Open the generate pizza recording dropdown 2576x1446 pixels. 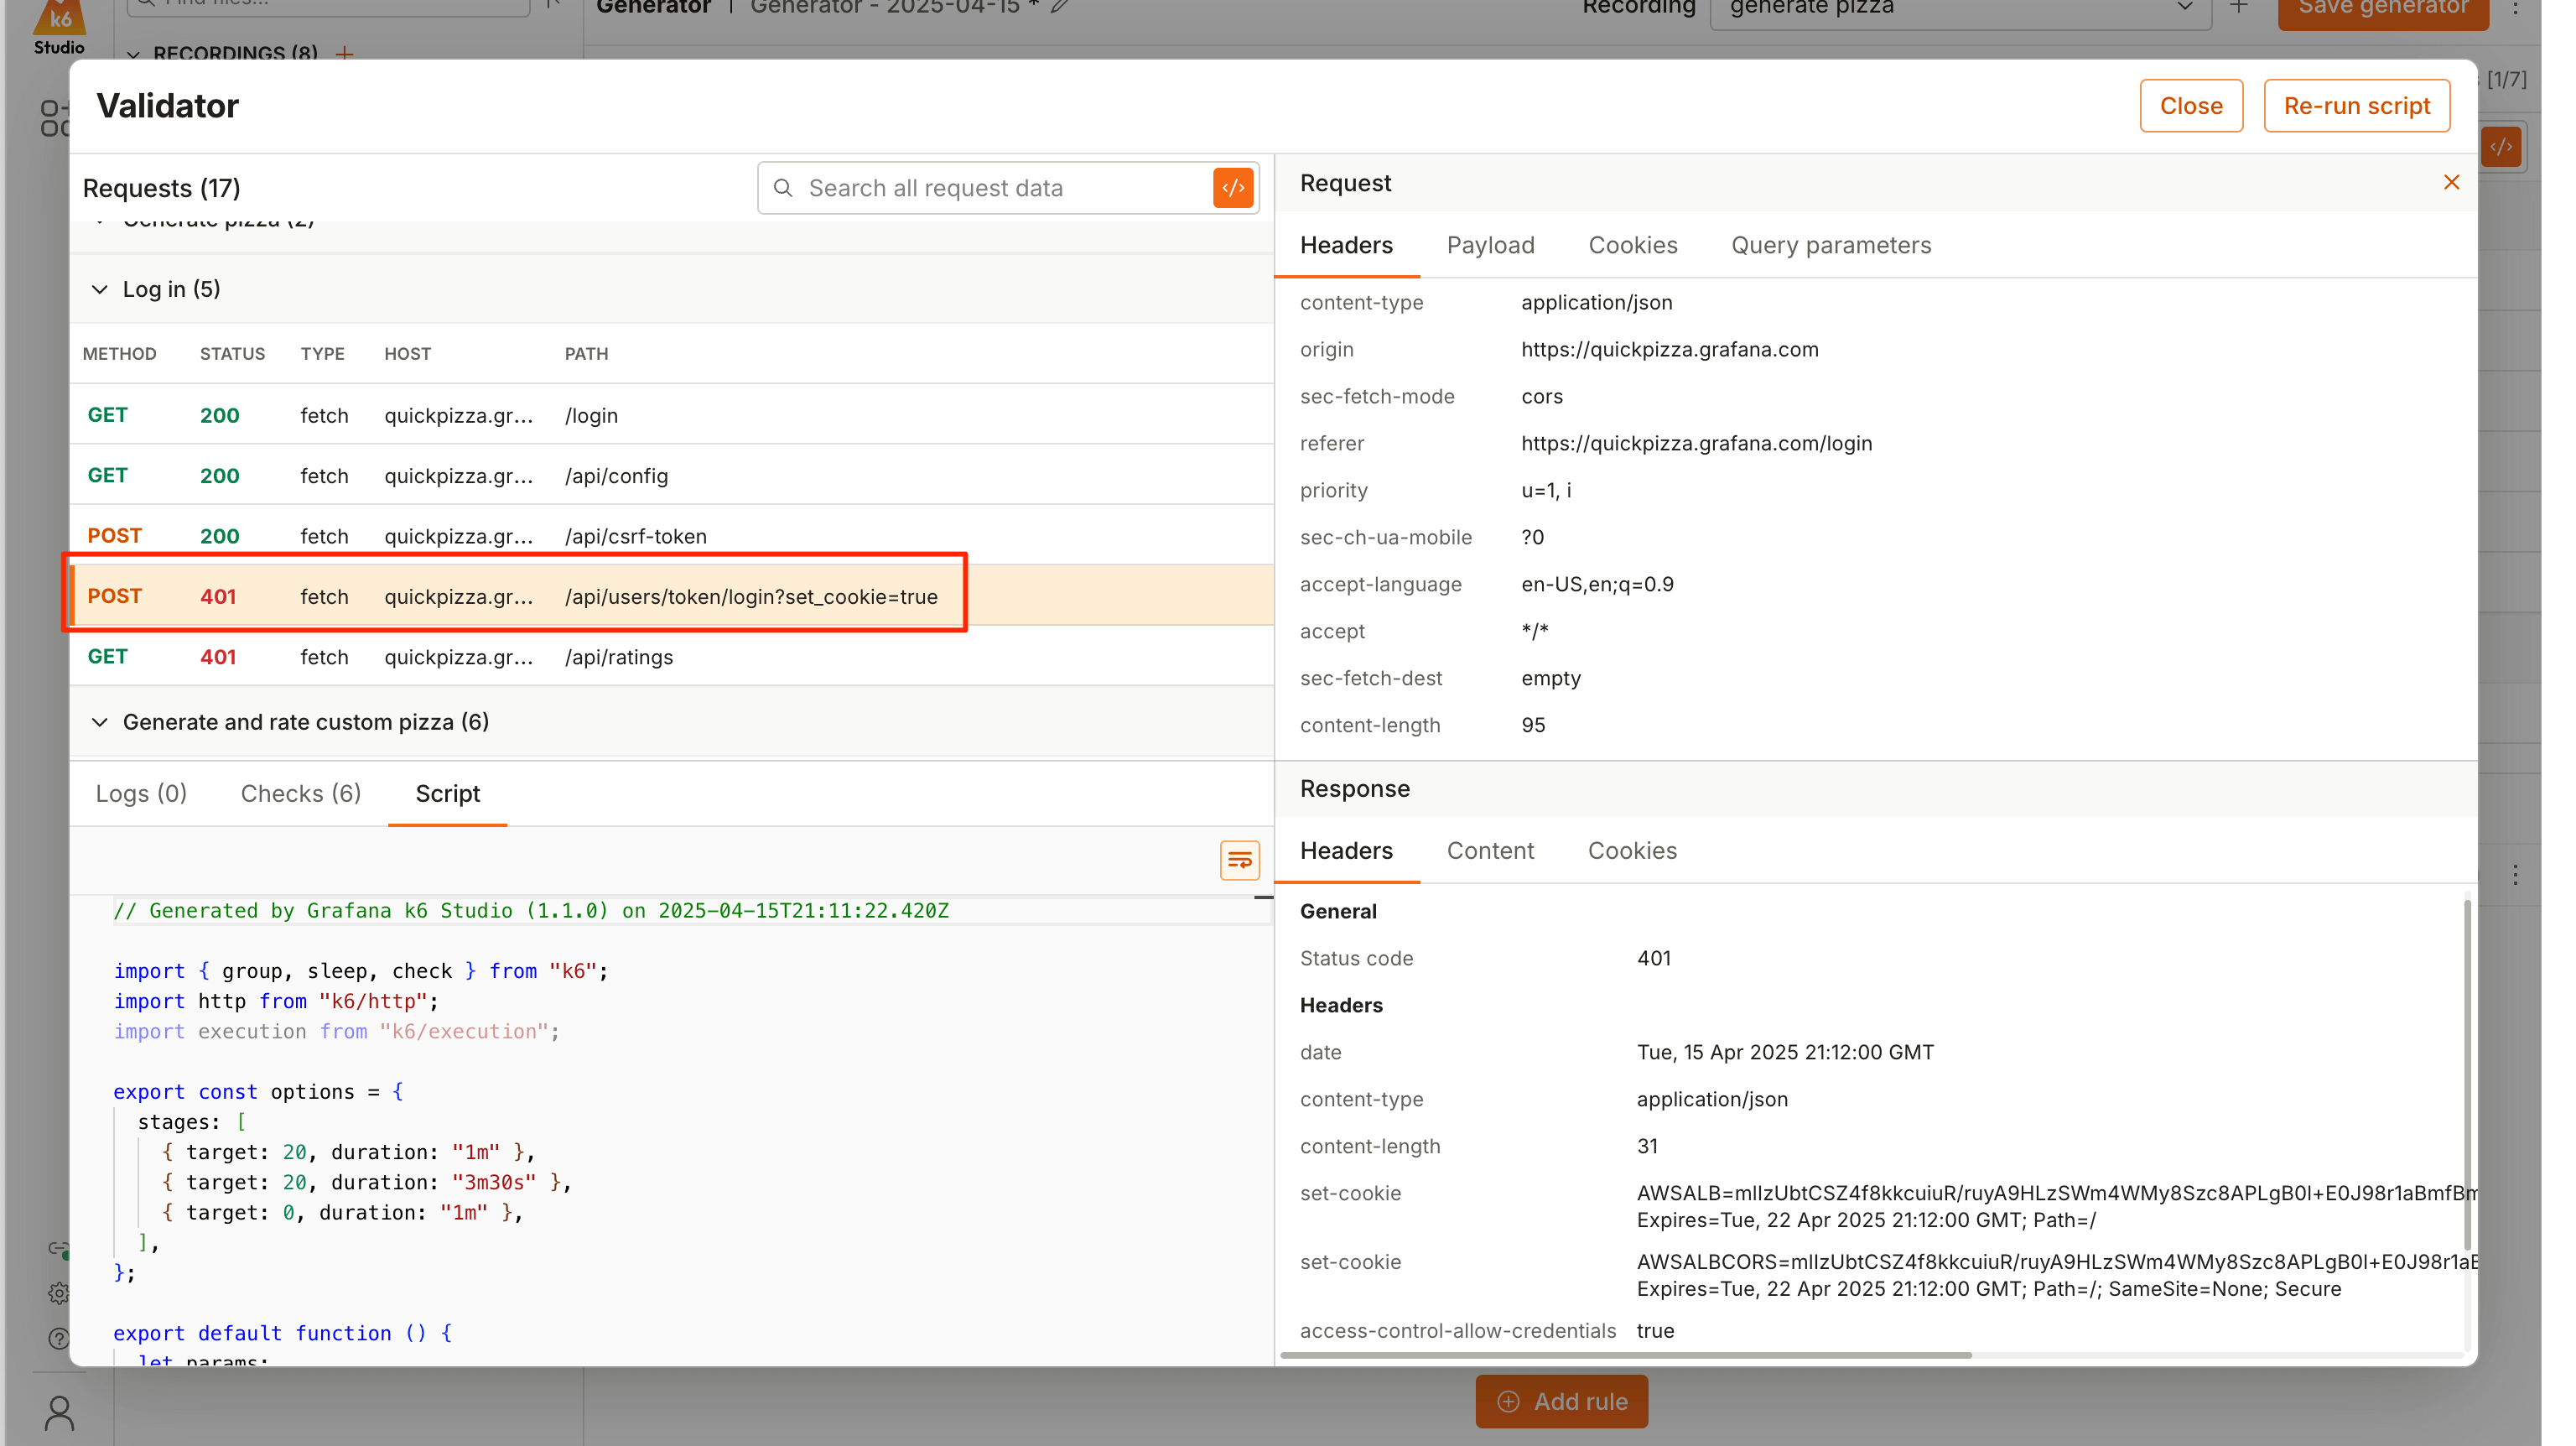pyautogui.click(x=1958, y=8)
